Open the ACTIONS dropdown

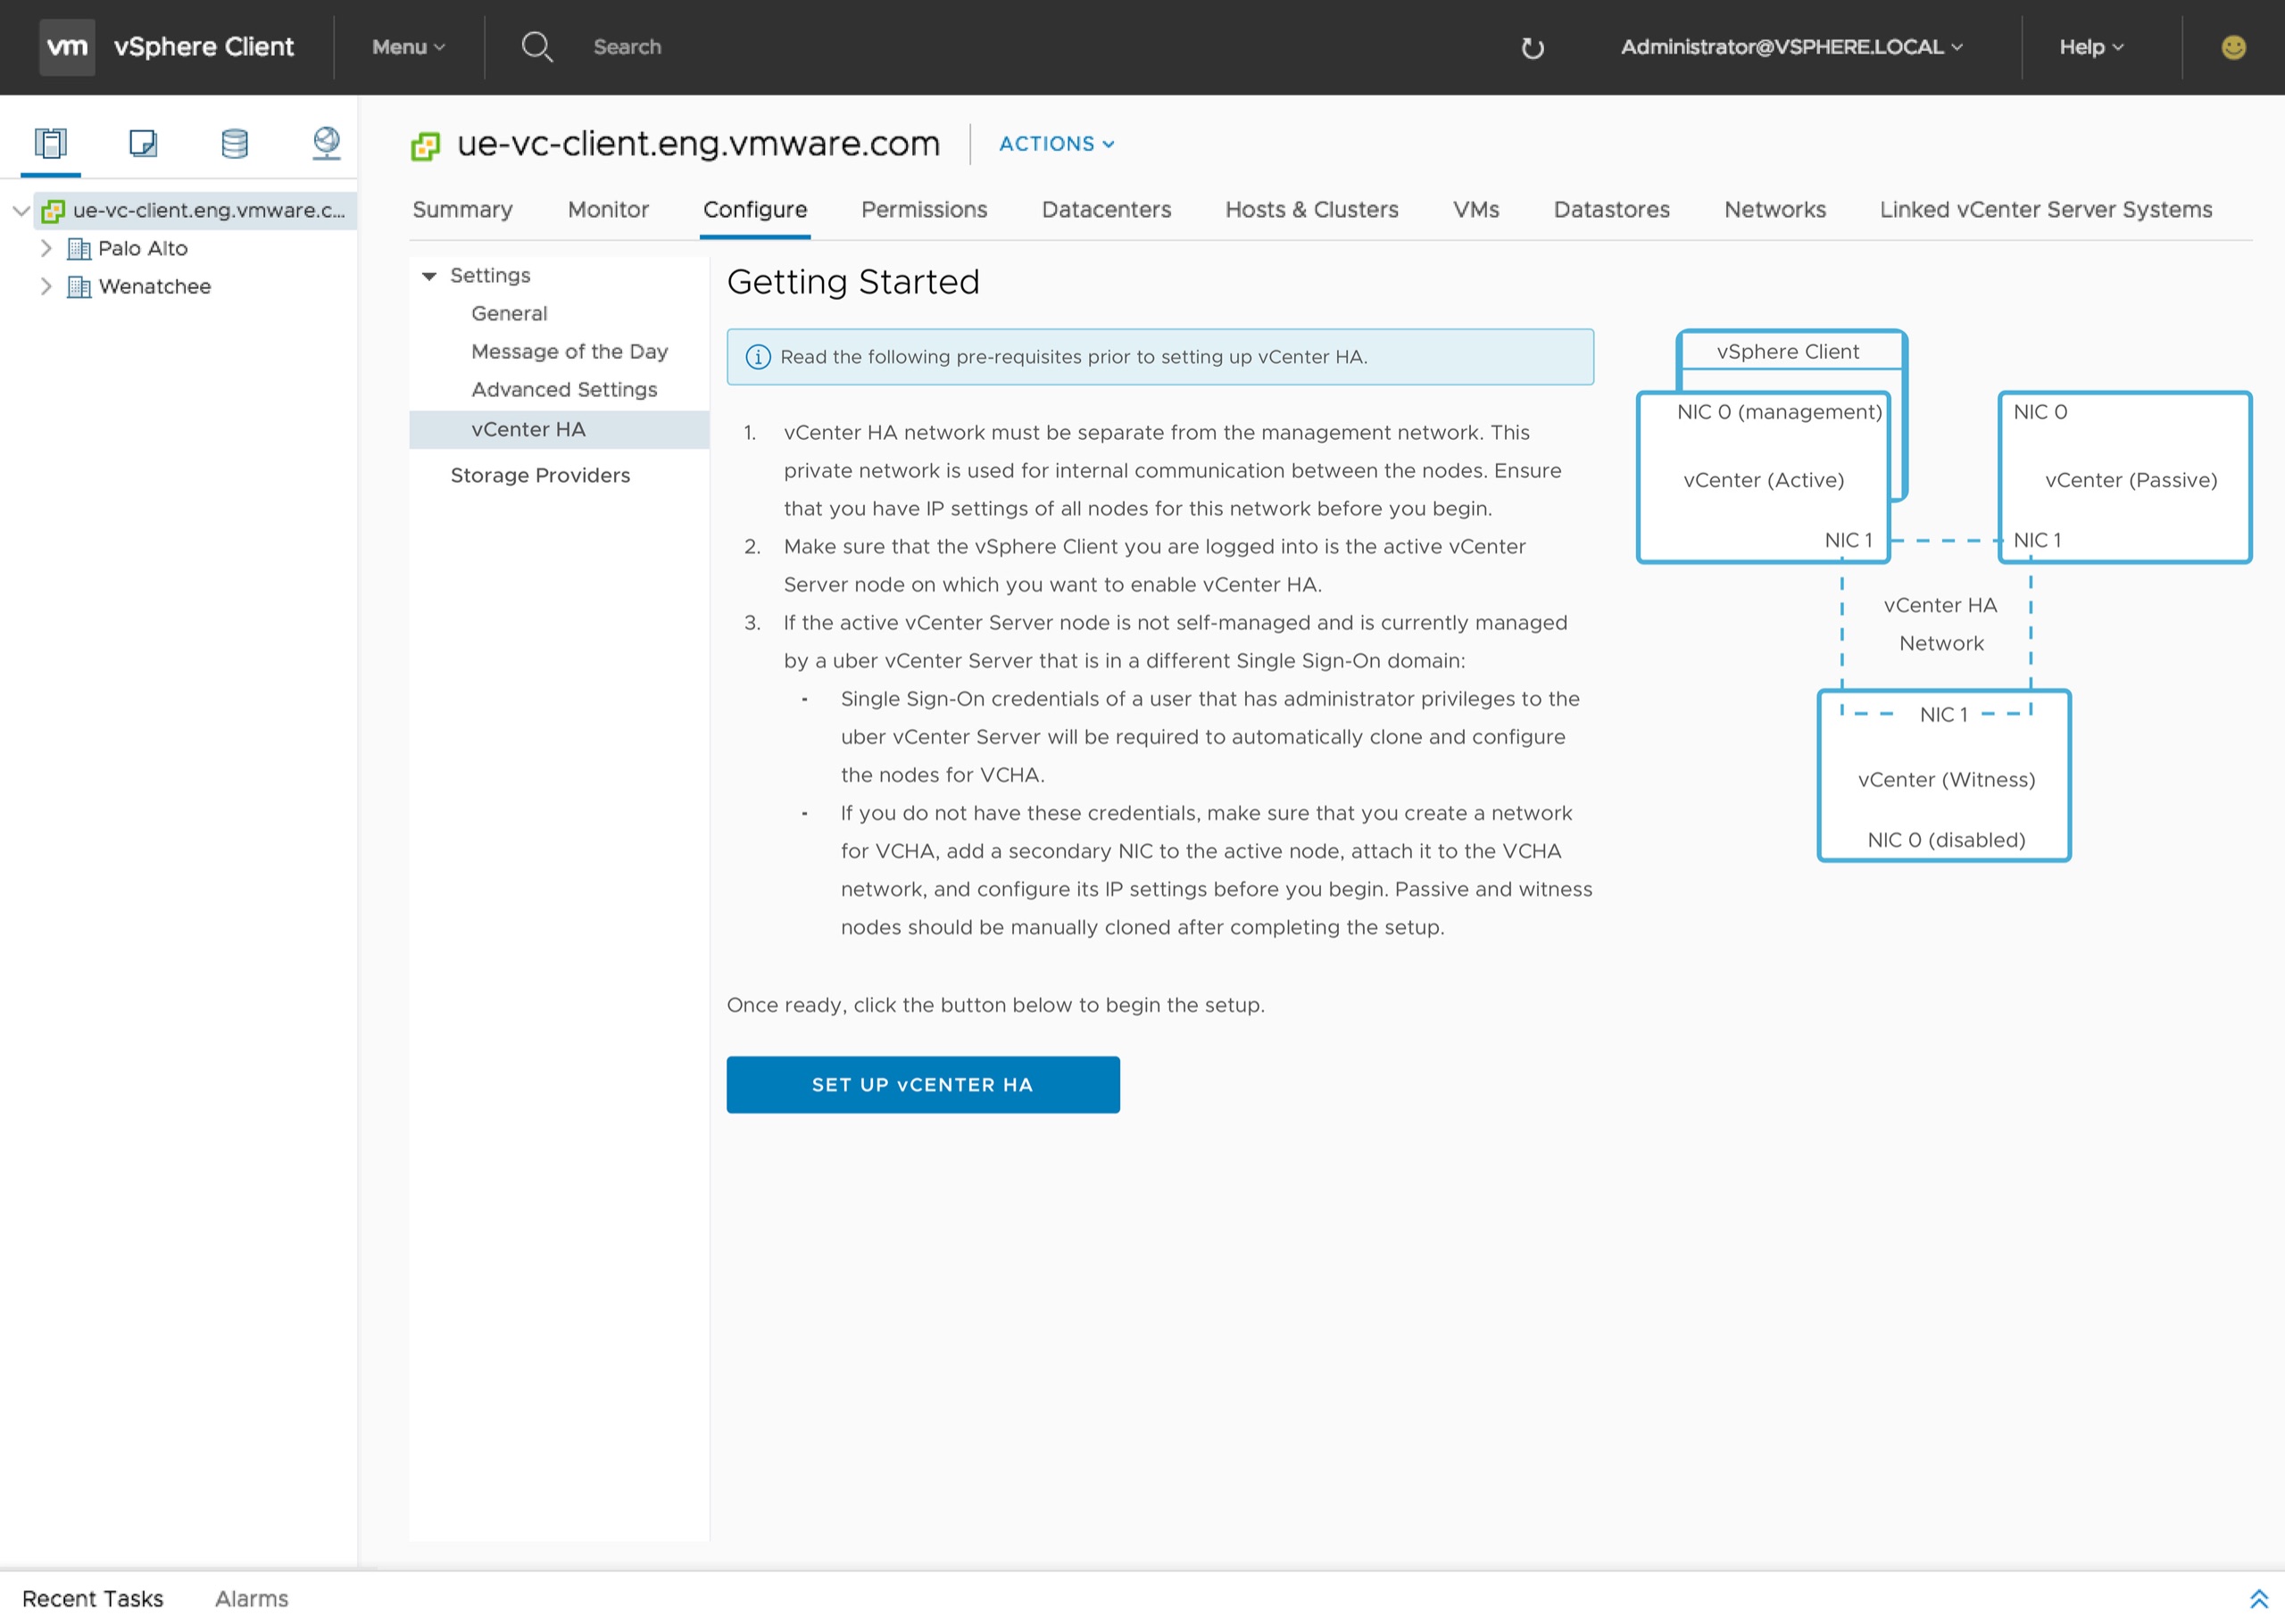pos(1056,144)
